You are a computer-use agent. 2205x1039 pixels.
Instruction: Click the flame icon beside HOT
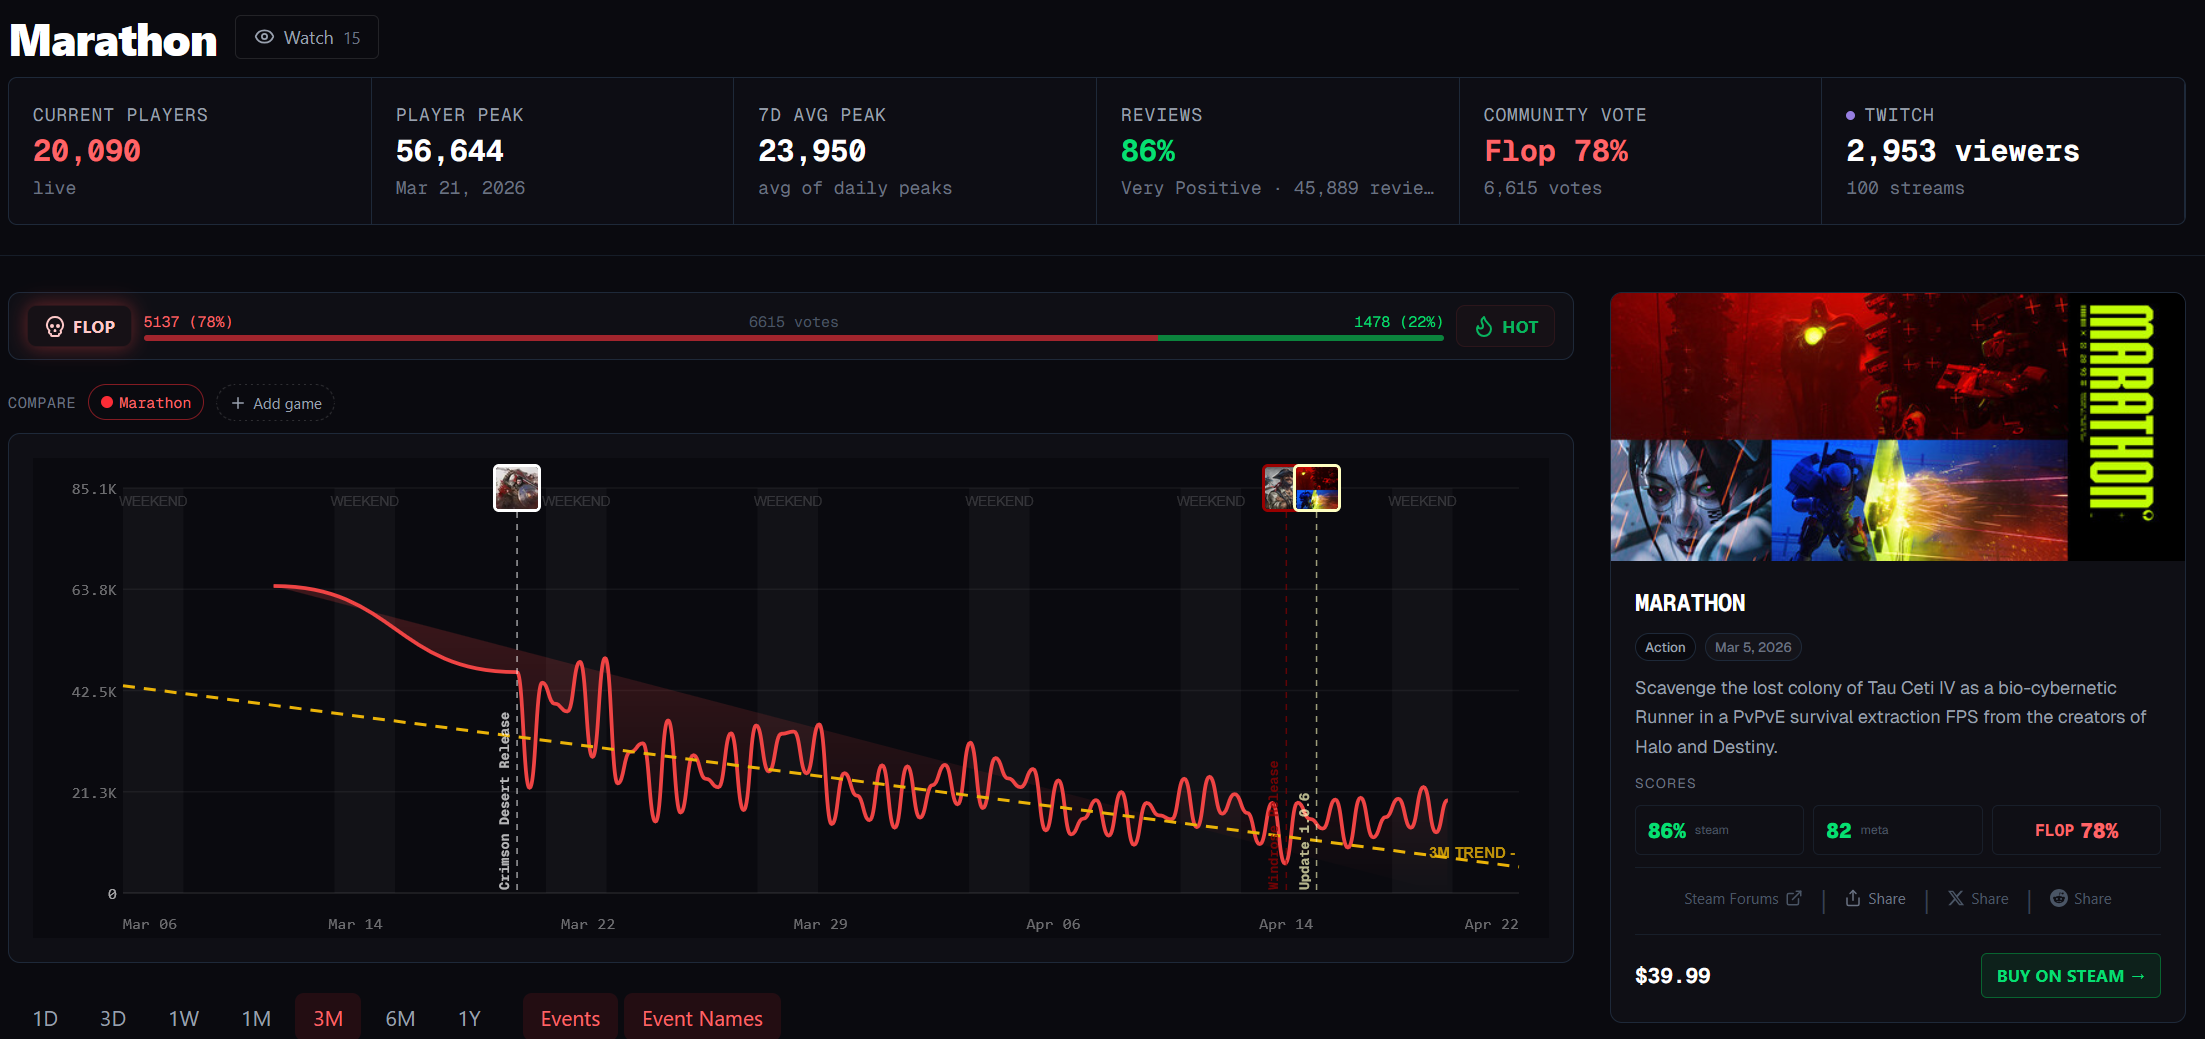1484,327
